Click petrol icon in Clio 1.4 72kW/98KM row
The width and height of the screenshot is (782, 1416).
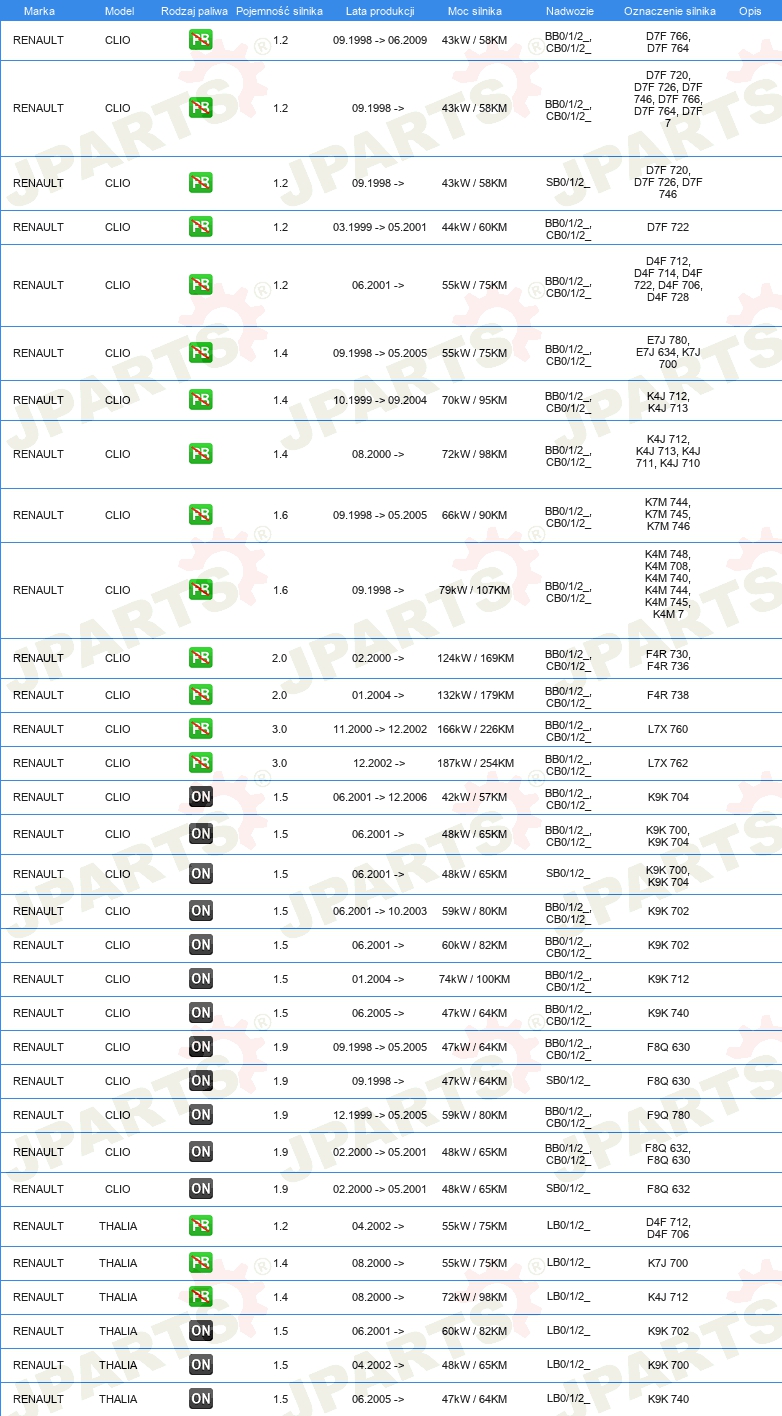[200, 454]
